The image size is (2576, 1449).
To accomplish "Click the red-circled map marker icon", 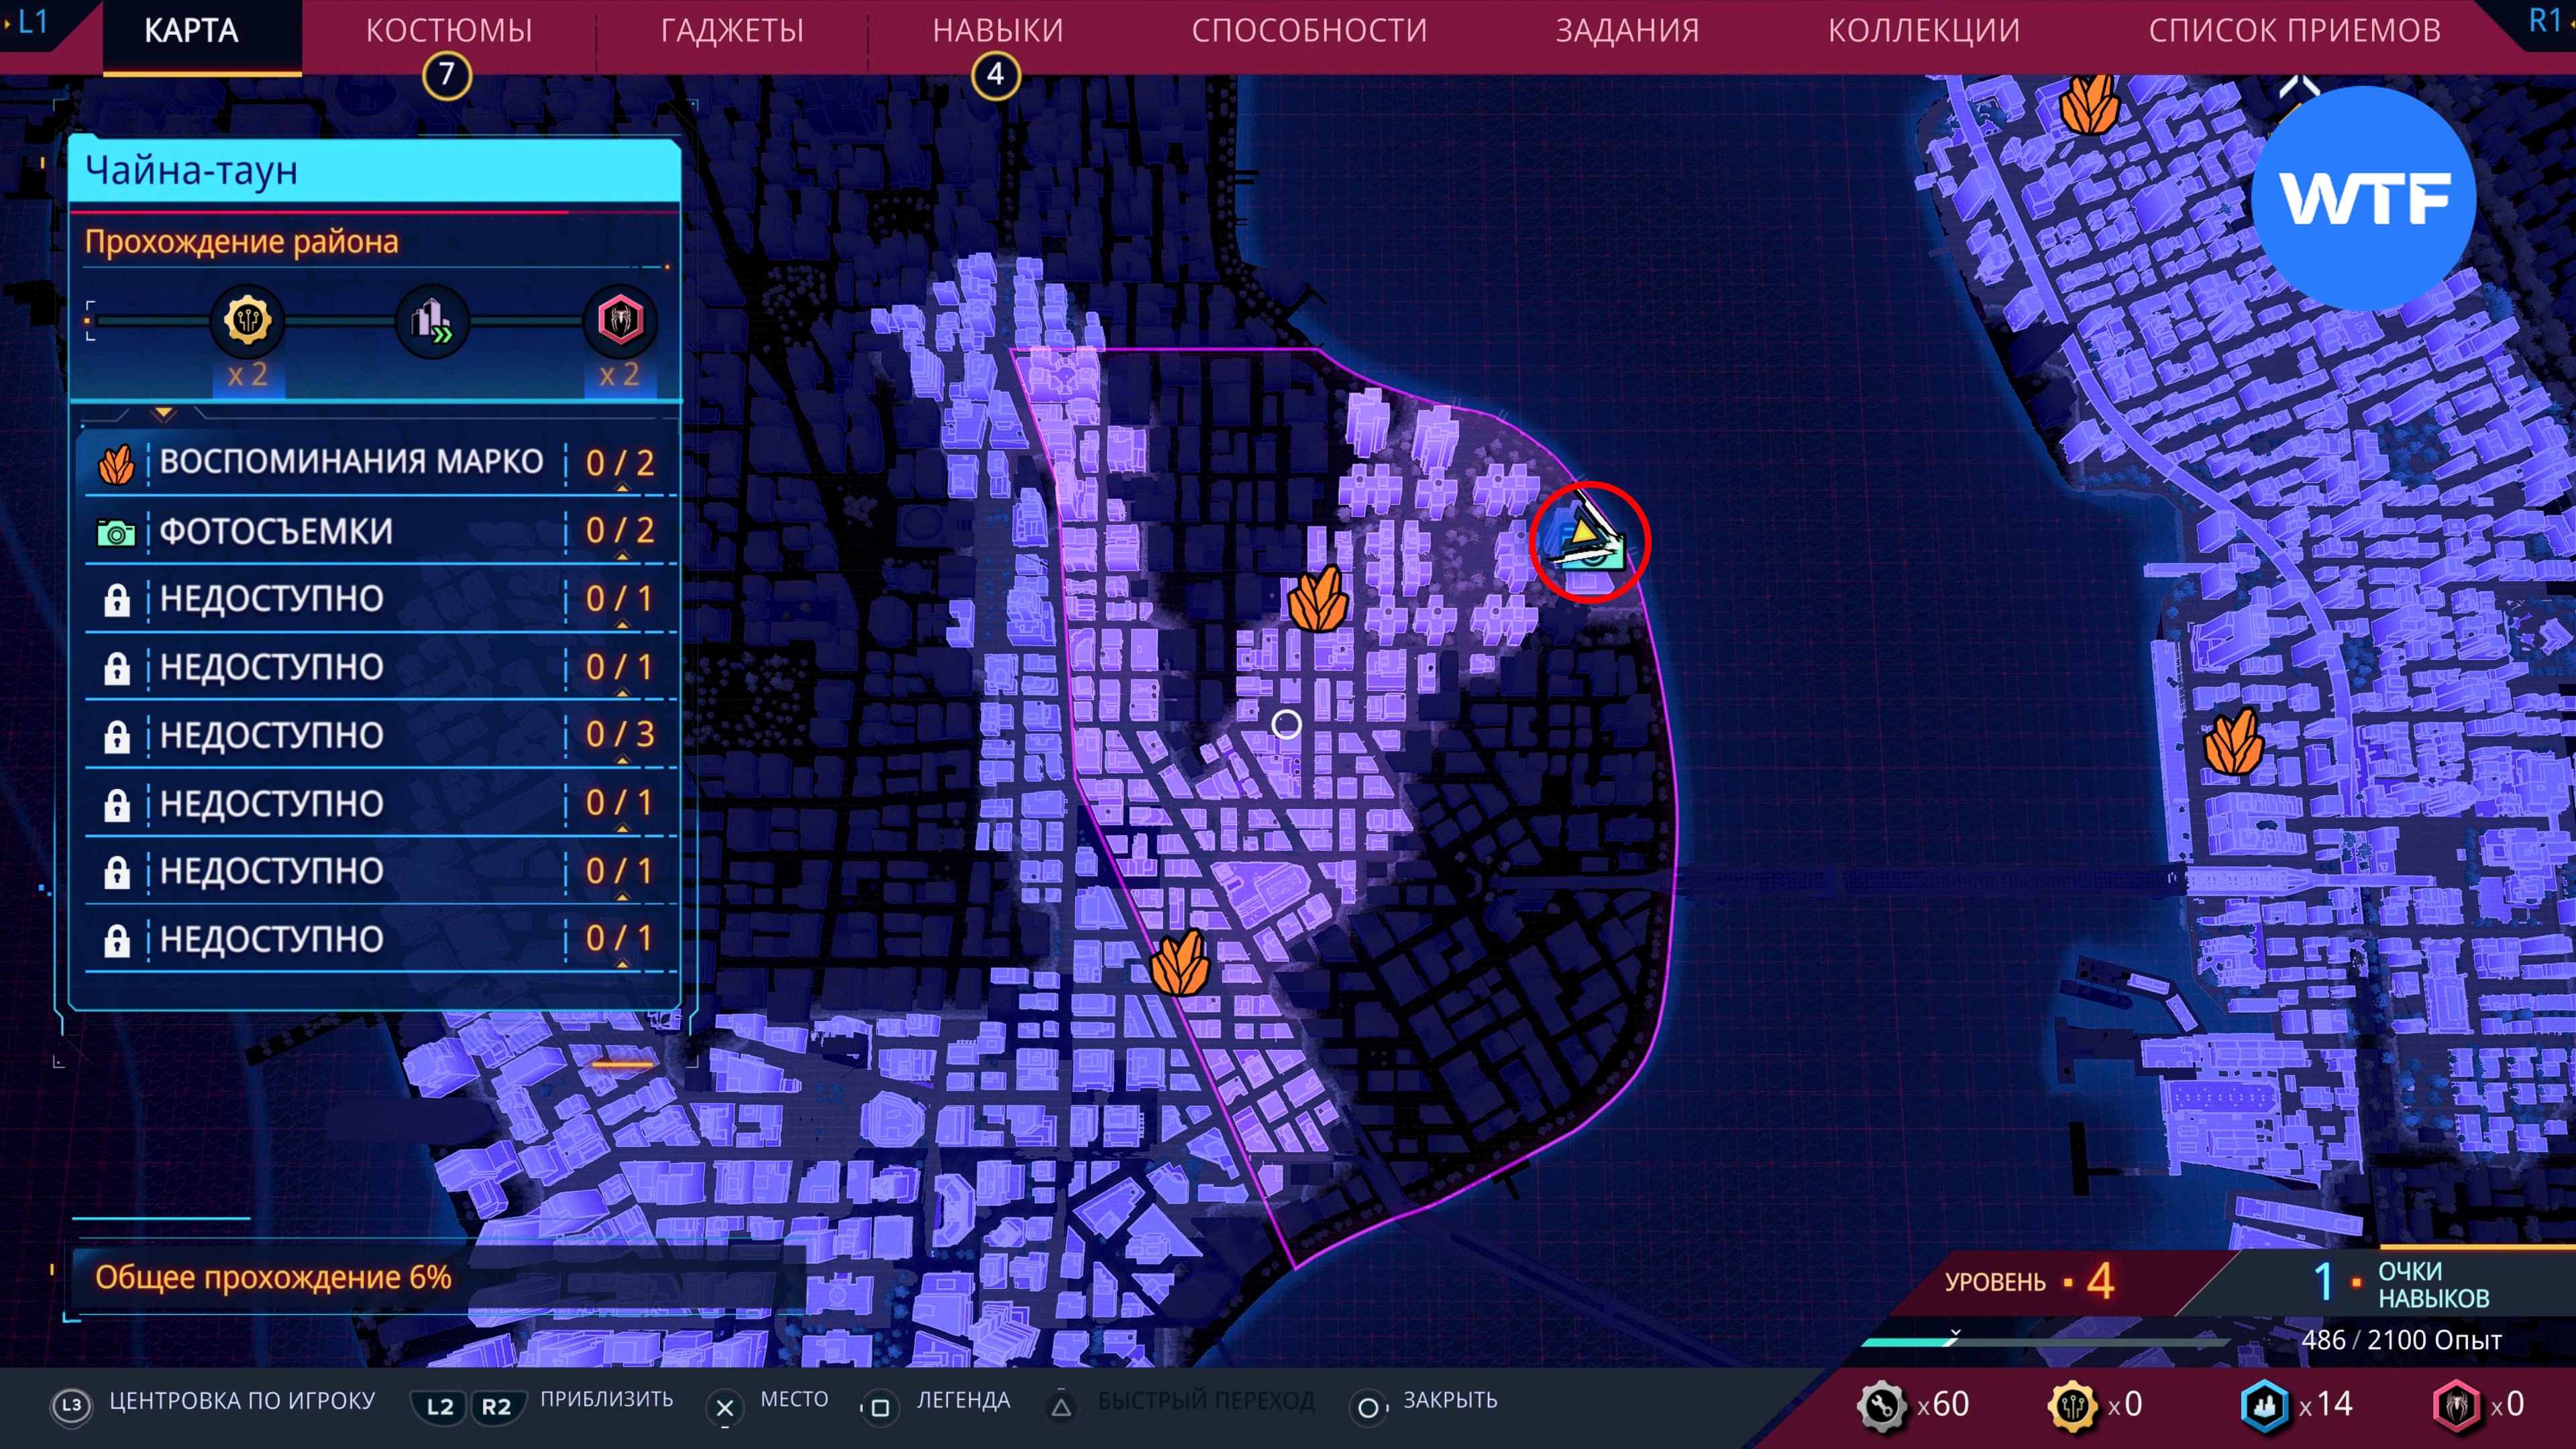I will [x=1588, y=541].
